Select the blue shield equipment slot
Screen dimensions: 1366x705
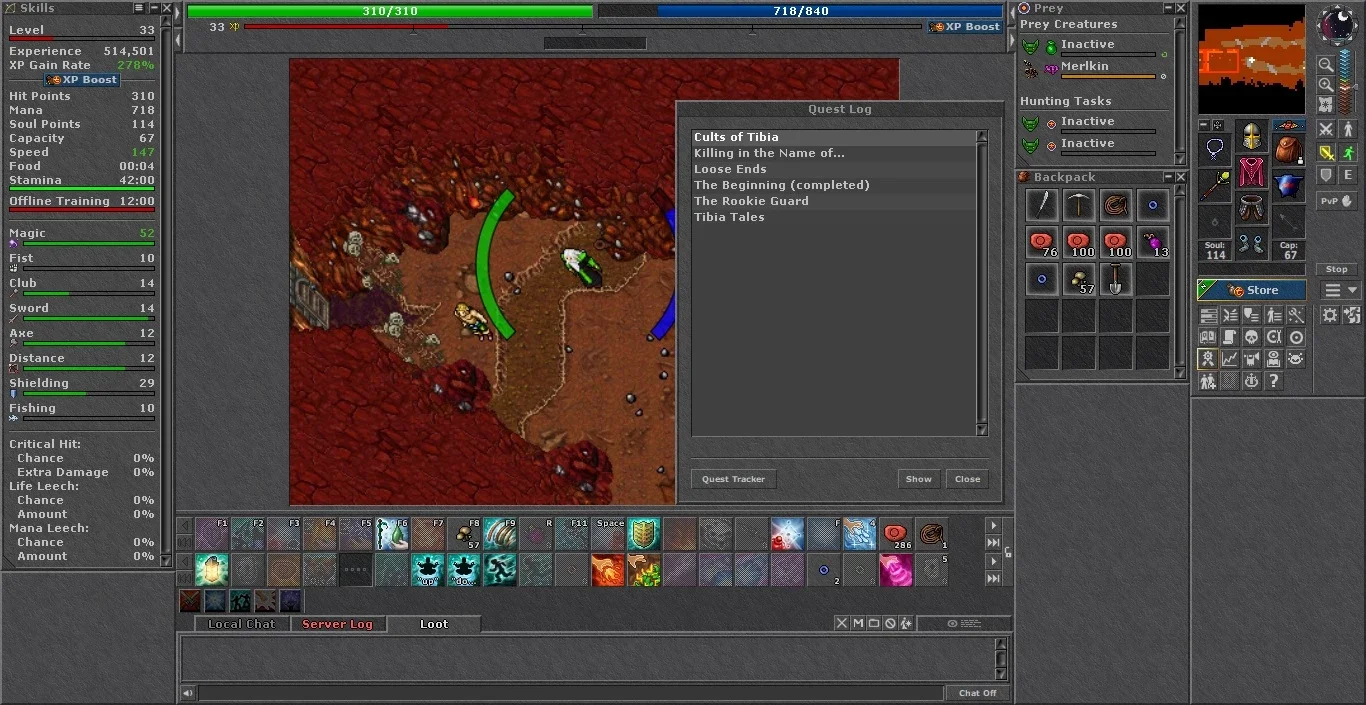pyautogui.click(x=1288, y=186)
